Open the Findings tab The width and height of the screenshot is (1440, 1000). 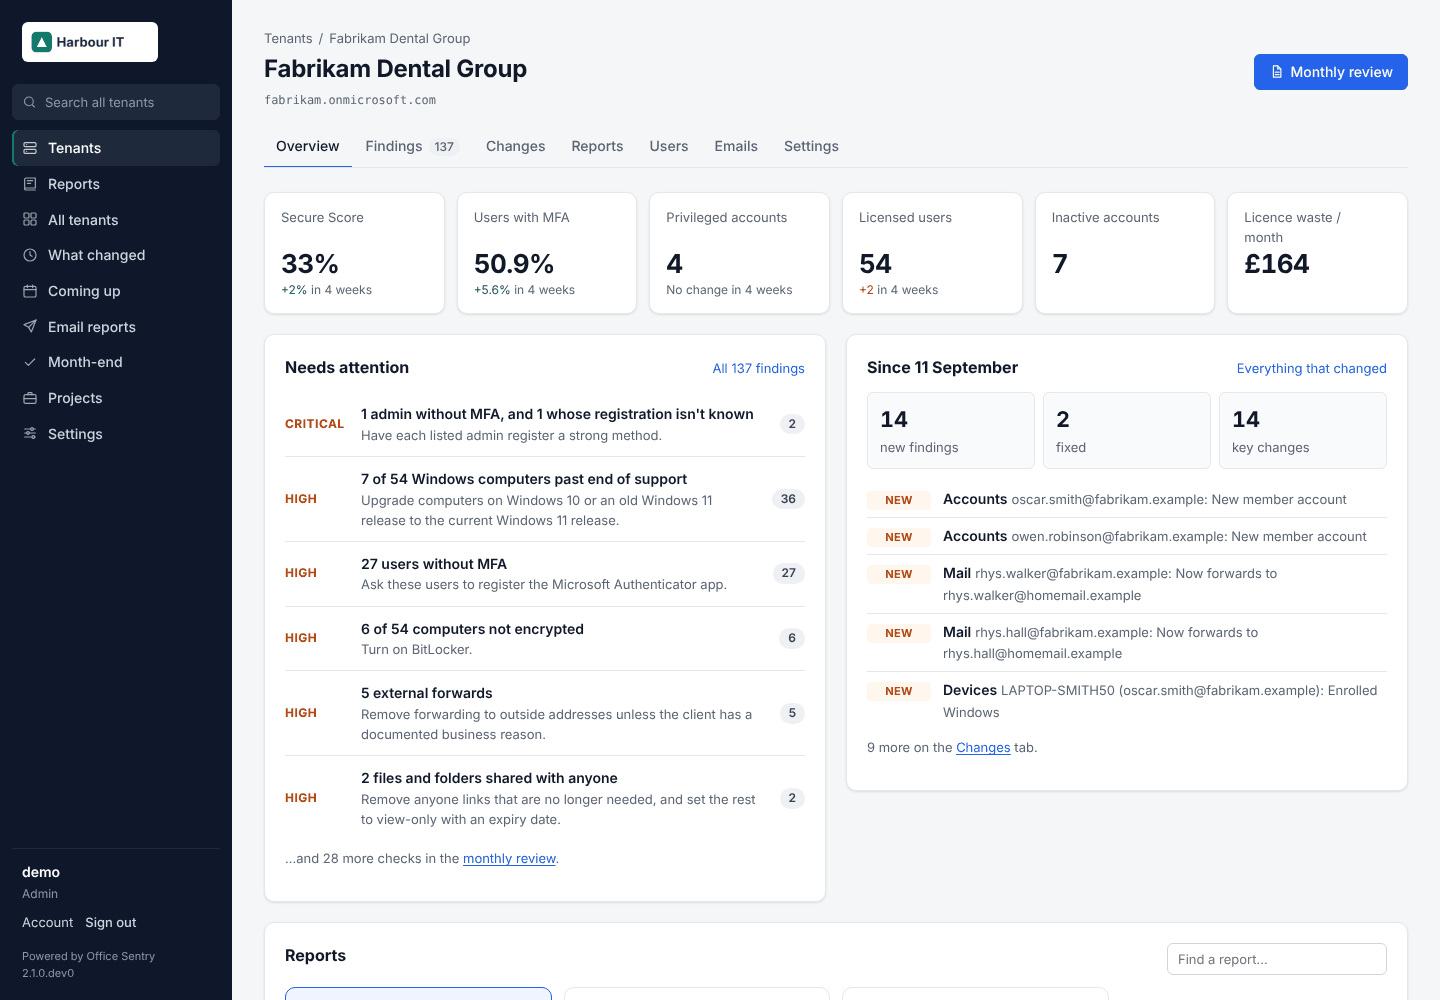411,146
